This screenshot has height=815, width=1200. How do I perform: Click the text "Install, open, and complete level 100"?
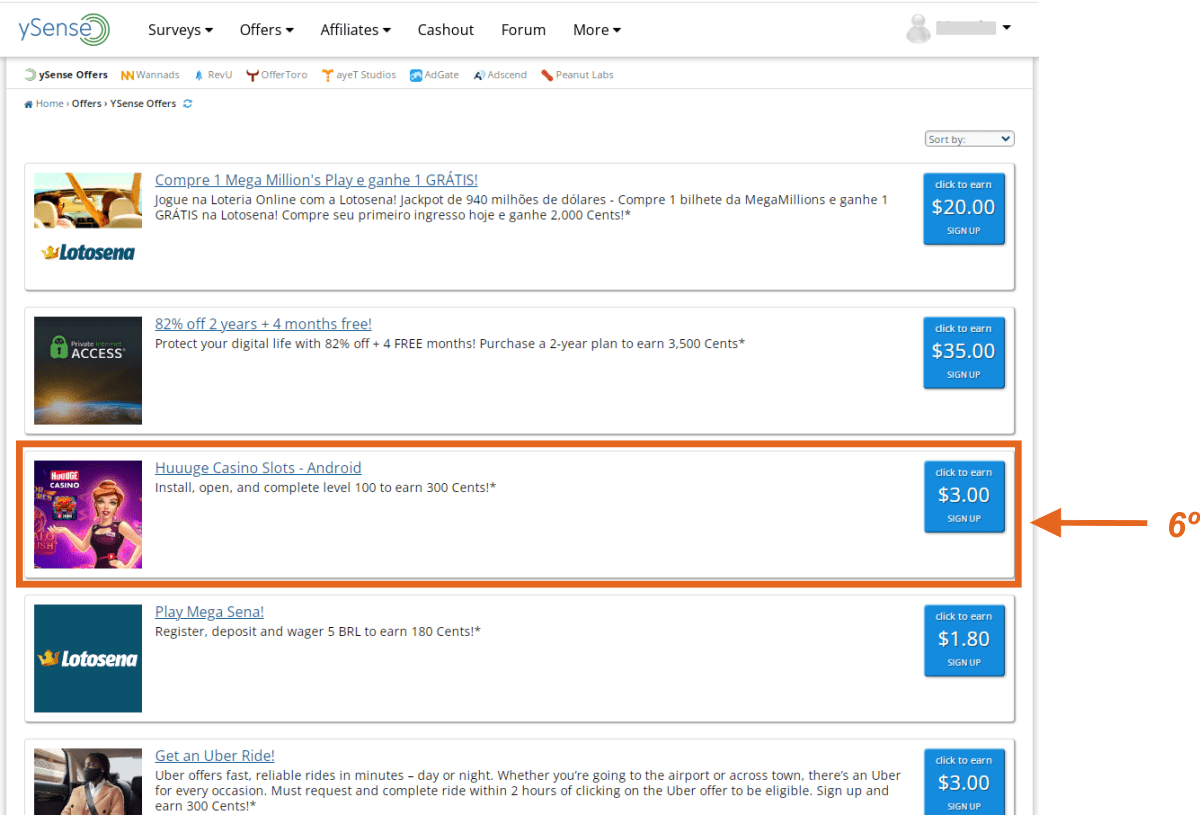[280, 488]
